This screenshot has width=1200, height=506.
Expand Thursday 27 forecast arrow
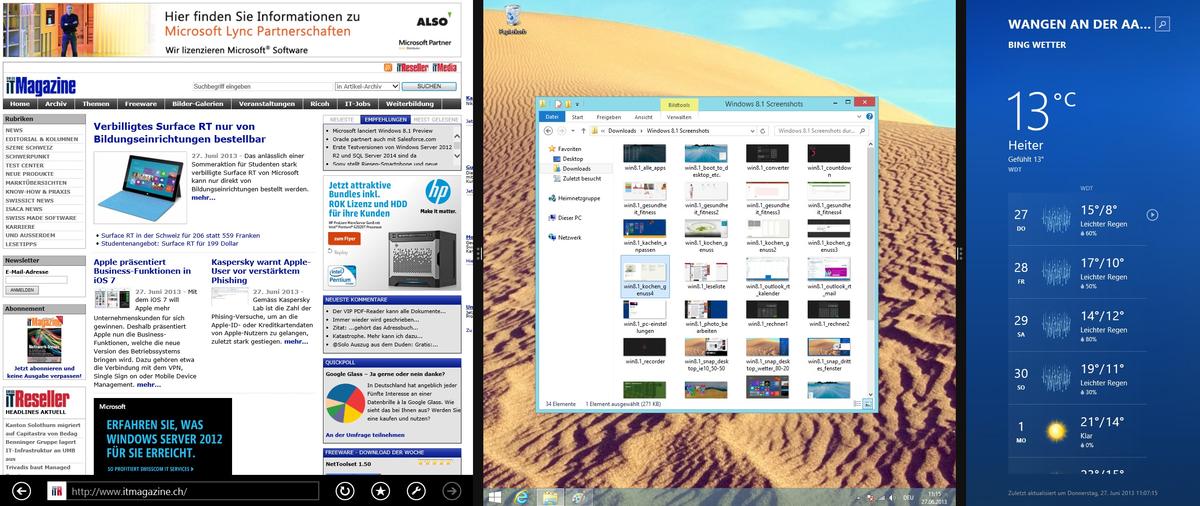[1153, 214]
